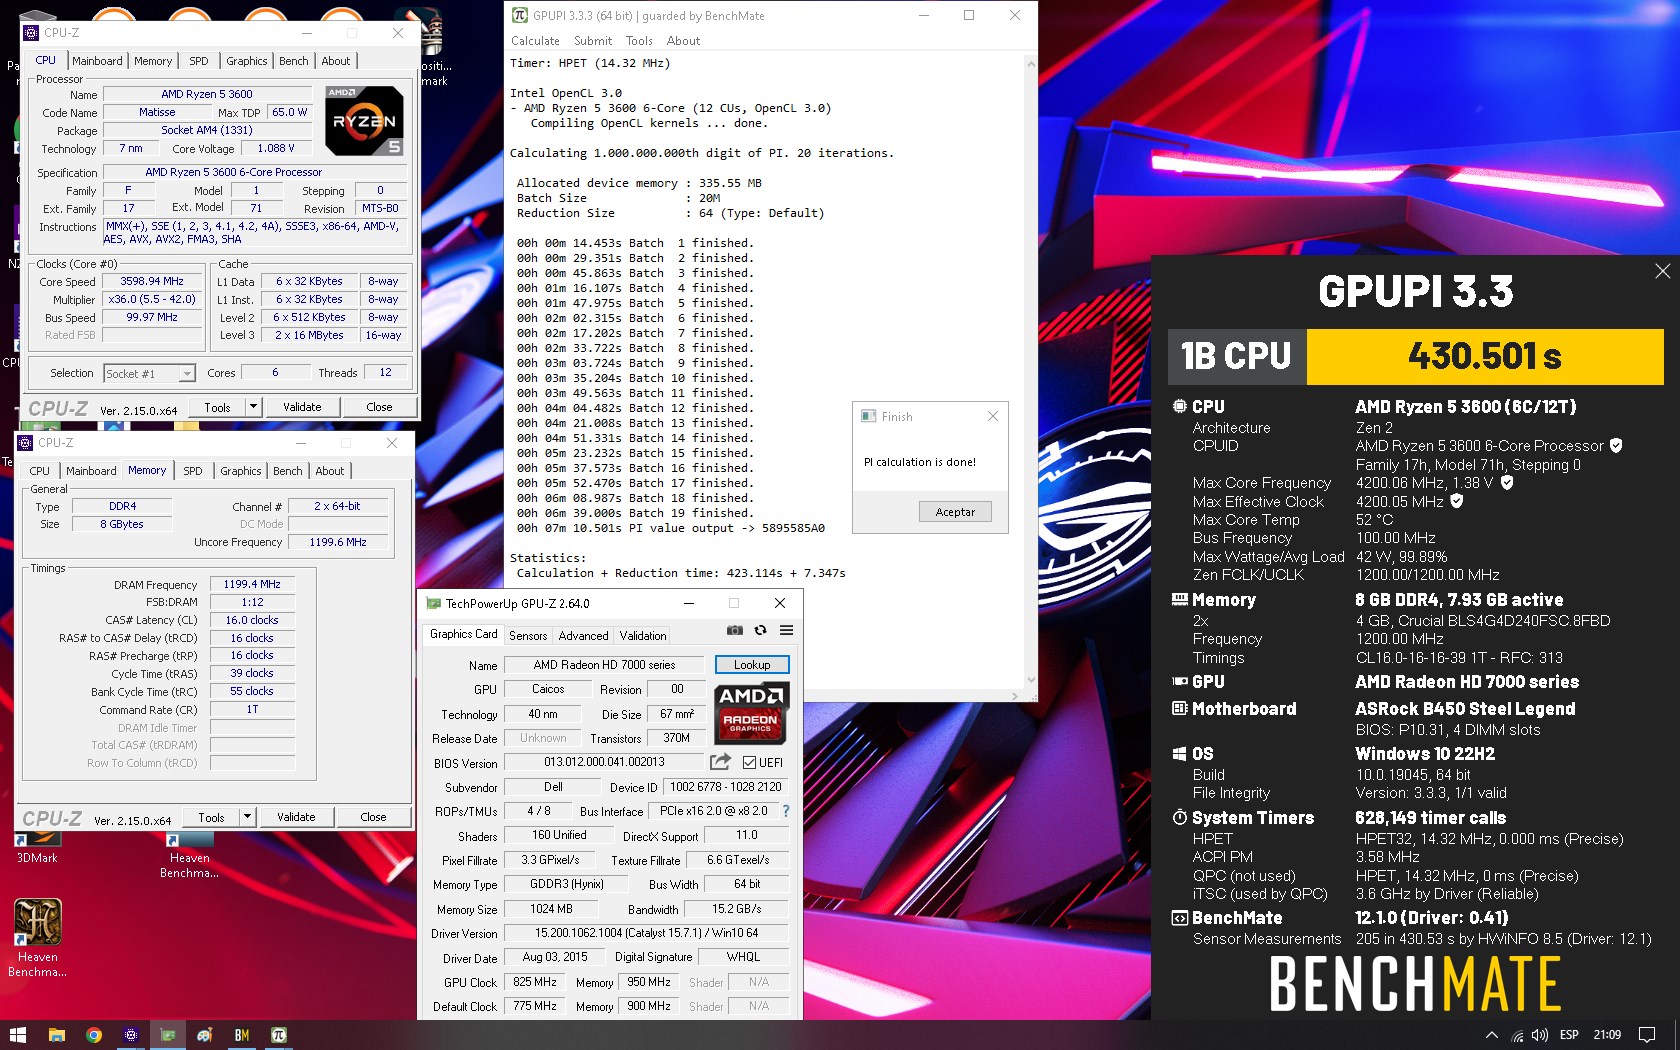Screen dimensions: 1680x1050
Task: Click the DRAM Frequency value 1199.4 MHz
Action: 252,585
